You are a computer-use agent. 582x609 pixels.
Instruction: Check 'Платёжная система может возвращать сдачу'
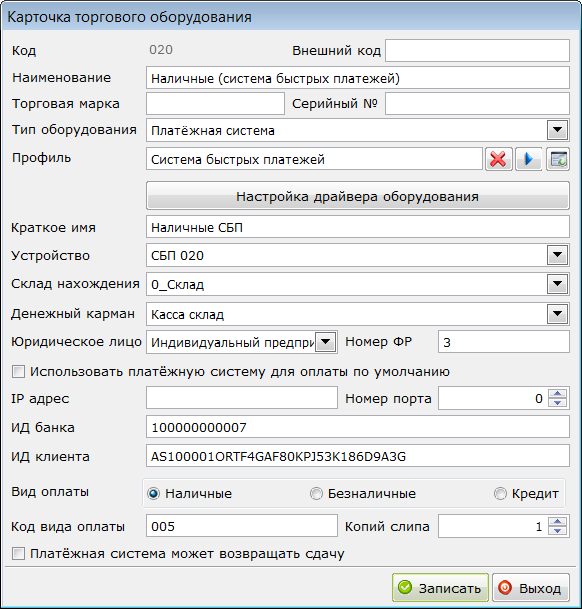tap(18, 553)
